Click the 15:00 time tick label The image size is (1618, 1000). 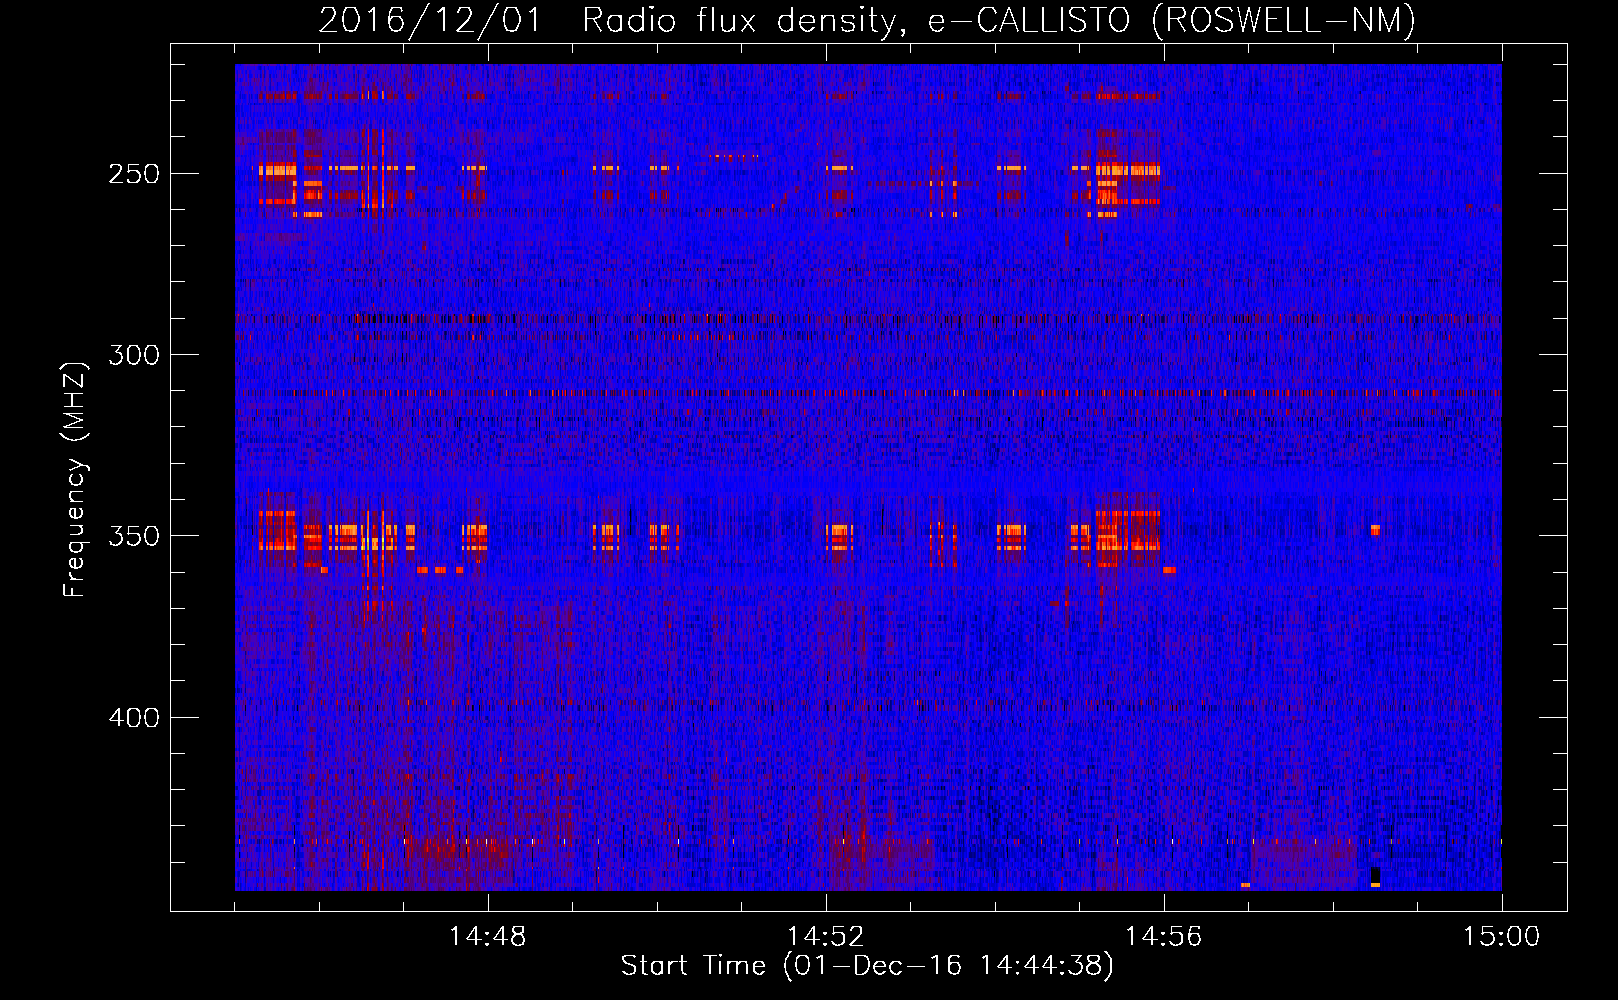(1502, 937)
